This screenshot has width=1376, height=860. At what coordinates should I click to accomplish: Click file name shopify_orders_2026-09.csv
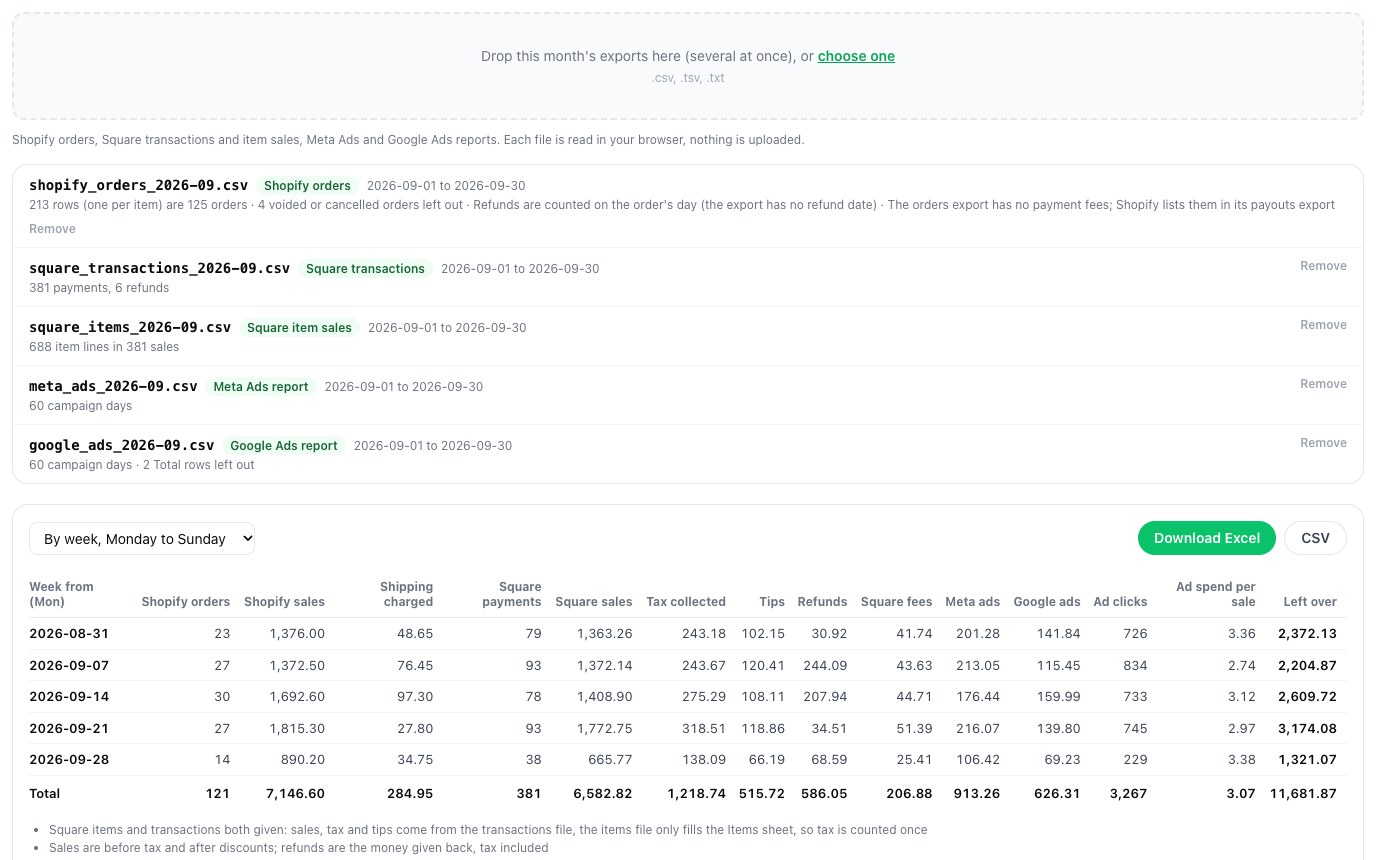tap(138, 185)
